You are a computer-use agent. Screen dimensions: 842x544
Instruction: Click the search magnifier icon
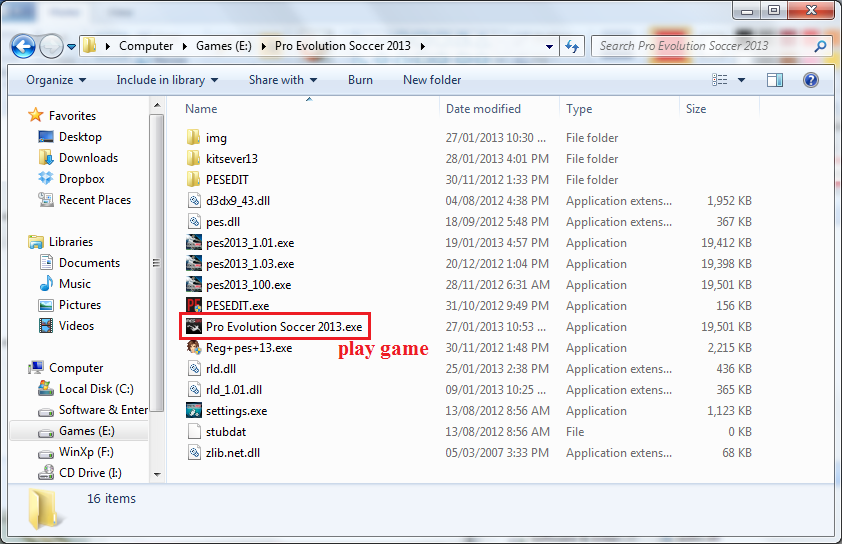tap(820, 46)
